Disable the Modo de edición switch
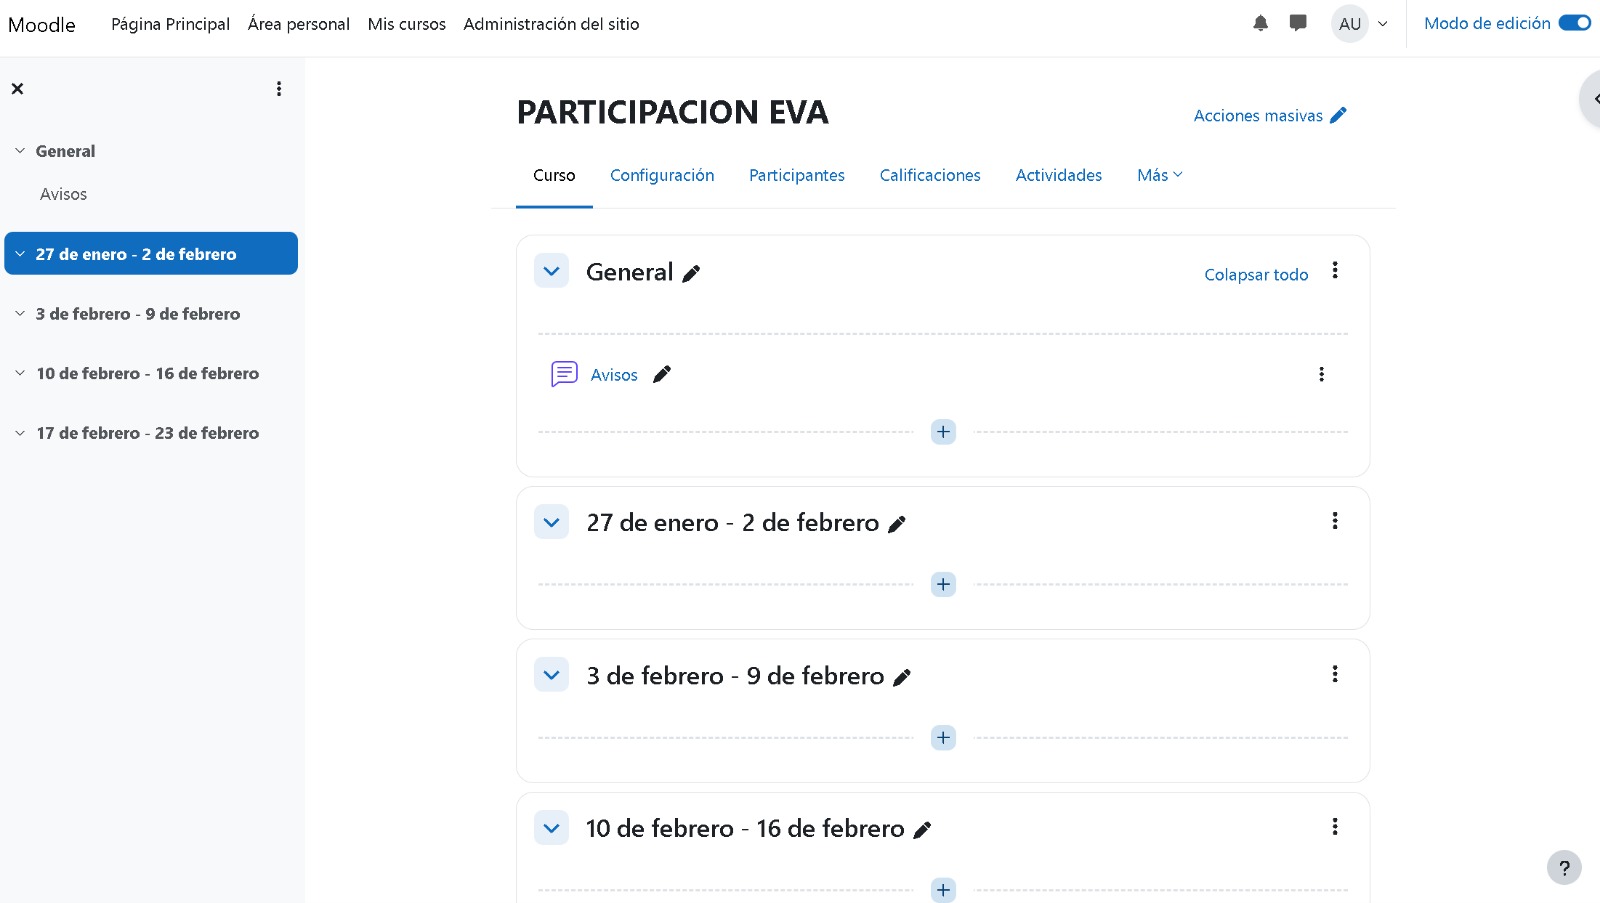Image resolution: width=1600 pixels, height=903 pixels. pyautogui.click(x=1574, y=23)
